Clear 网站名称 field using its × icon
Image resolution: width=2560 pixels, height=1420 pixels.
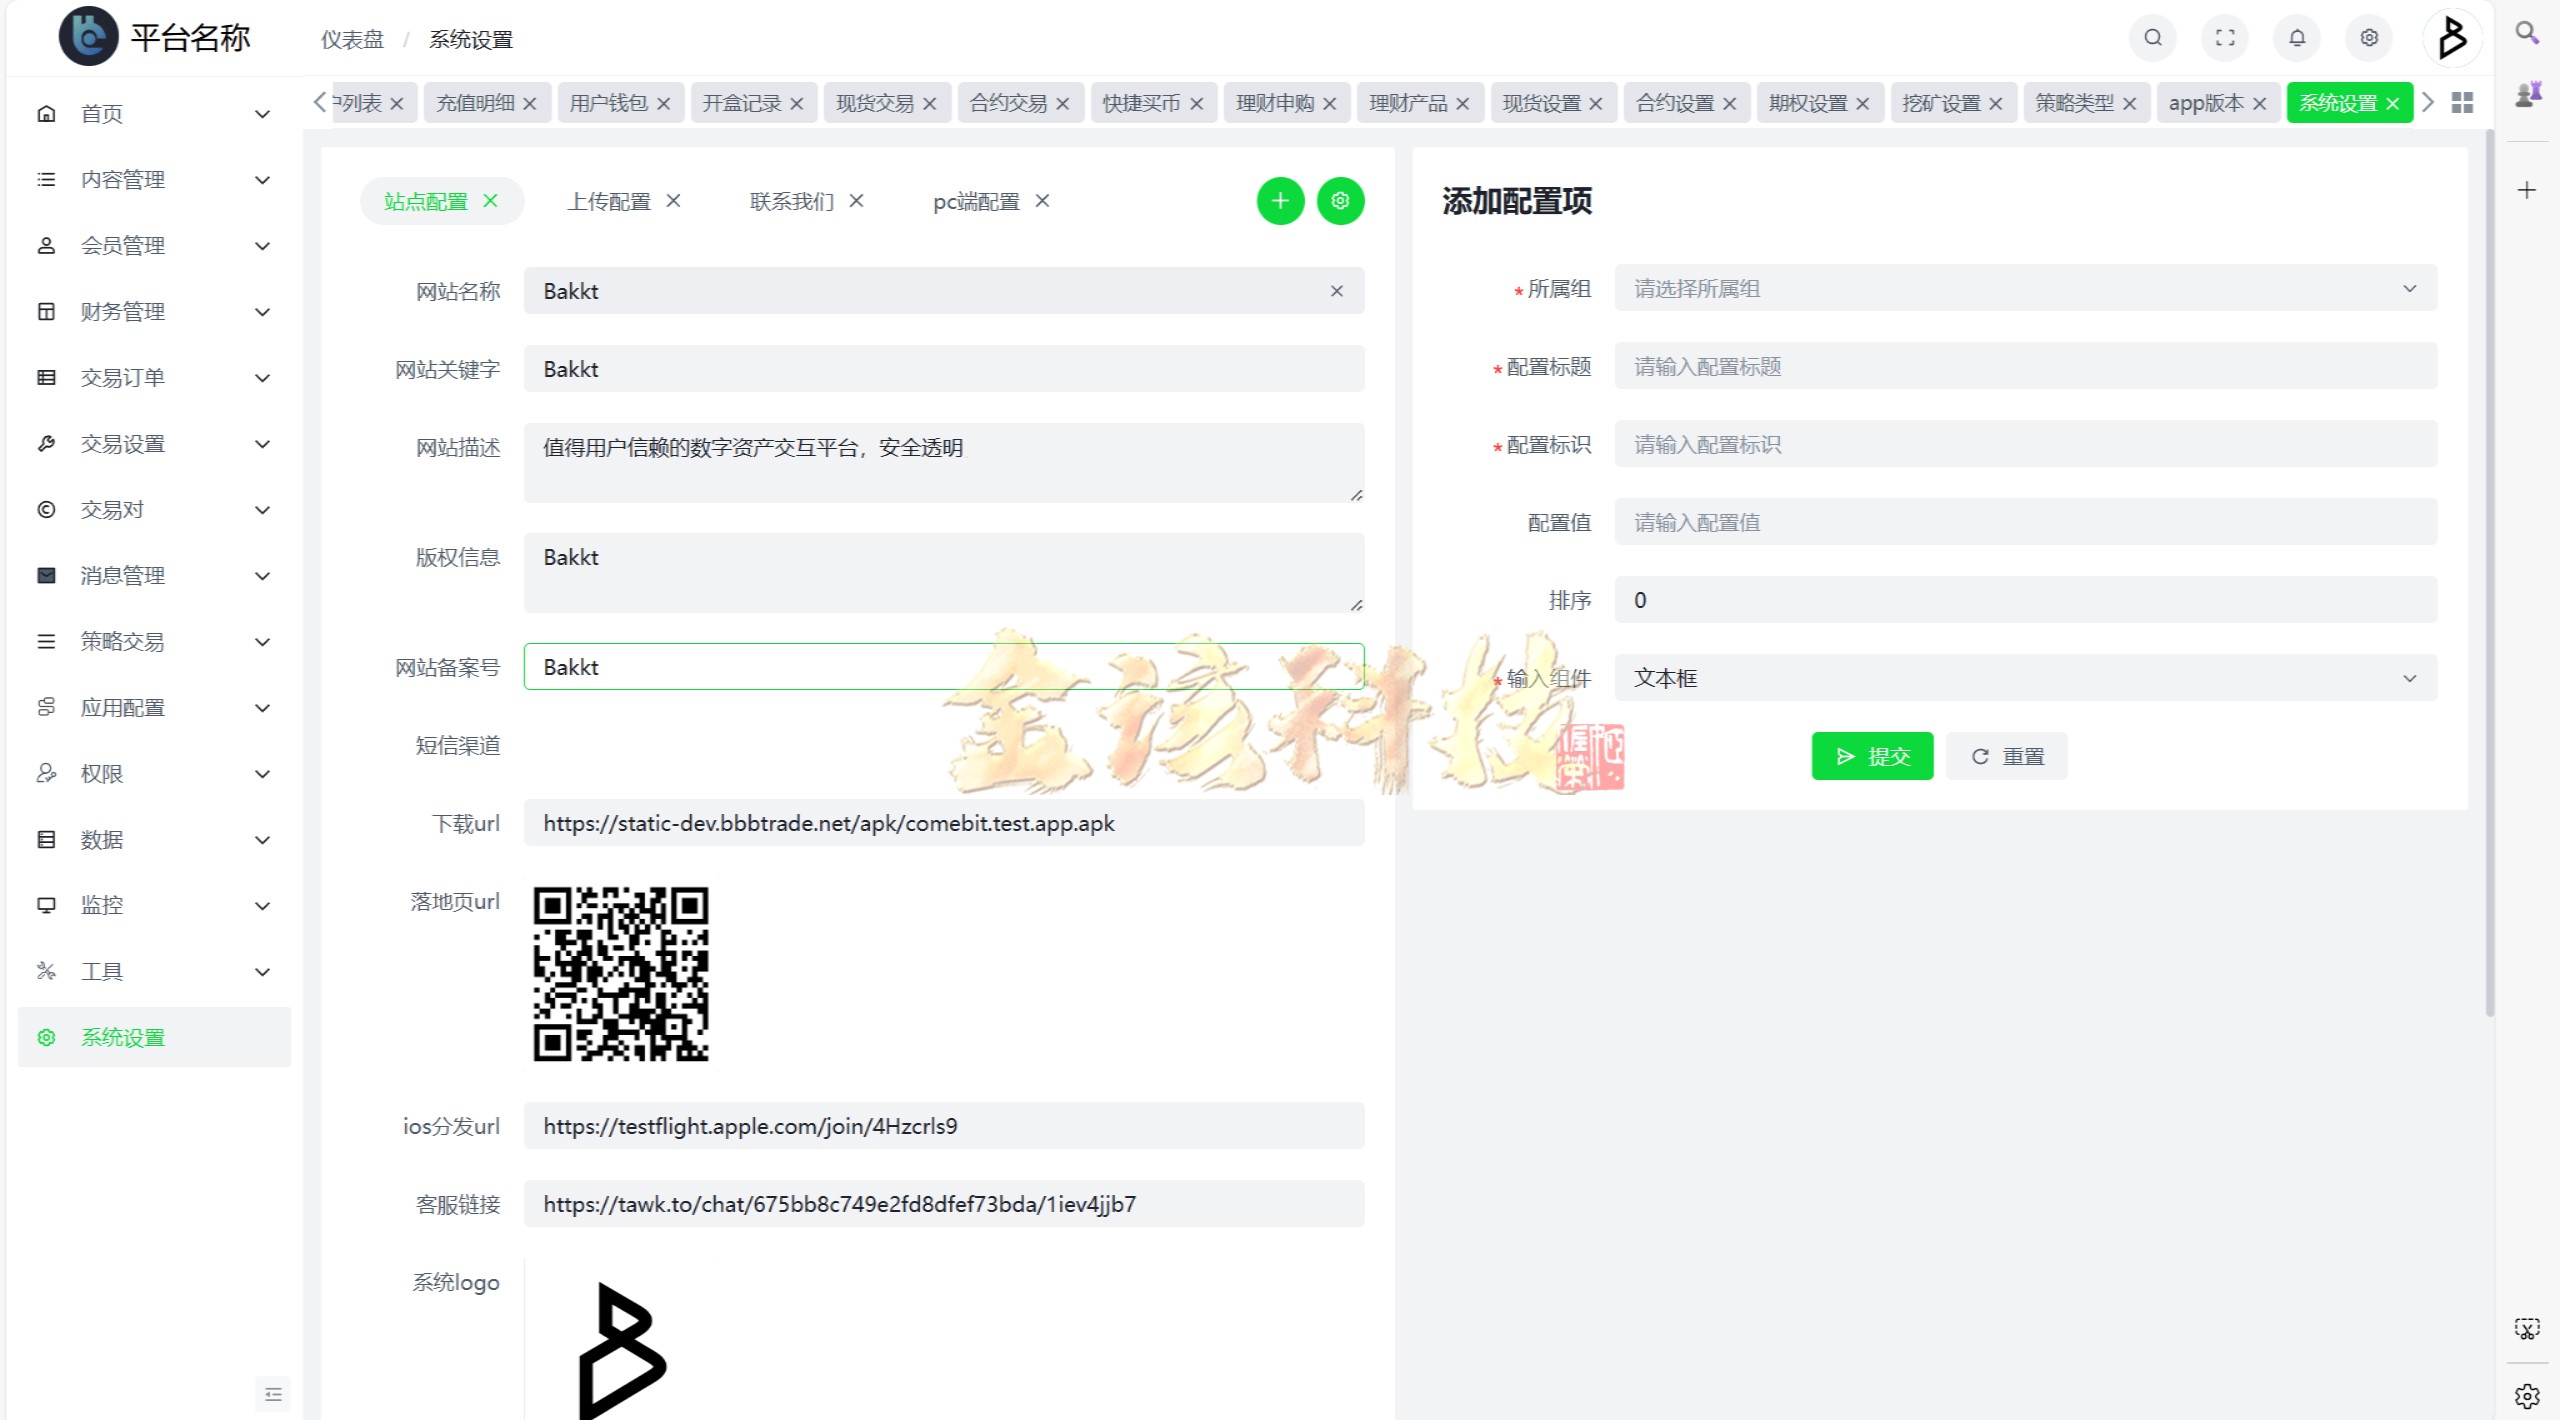(x=1336, y=291)
